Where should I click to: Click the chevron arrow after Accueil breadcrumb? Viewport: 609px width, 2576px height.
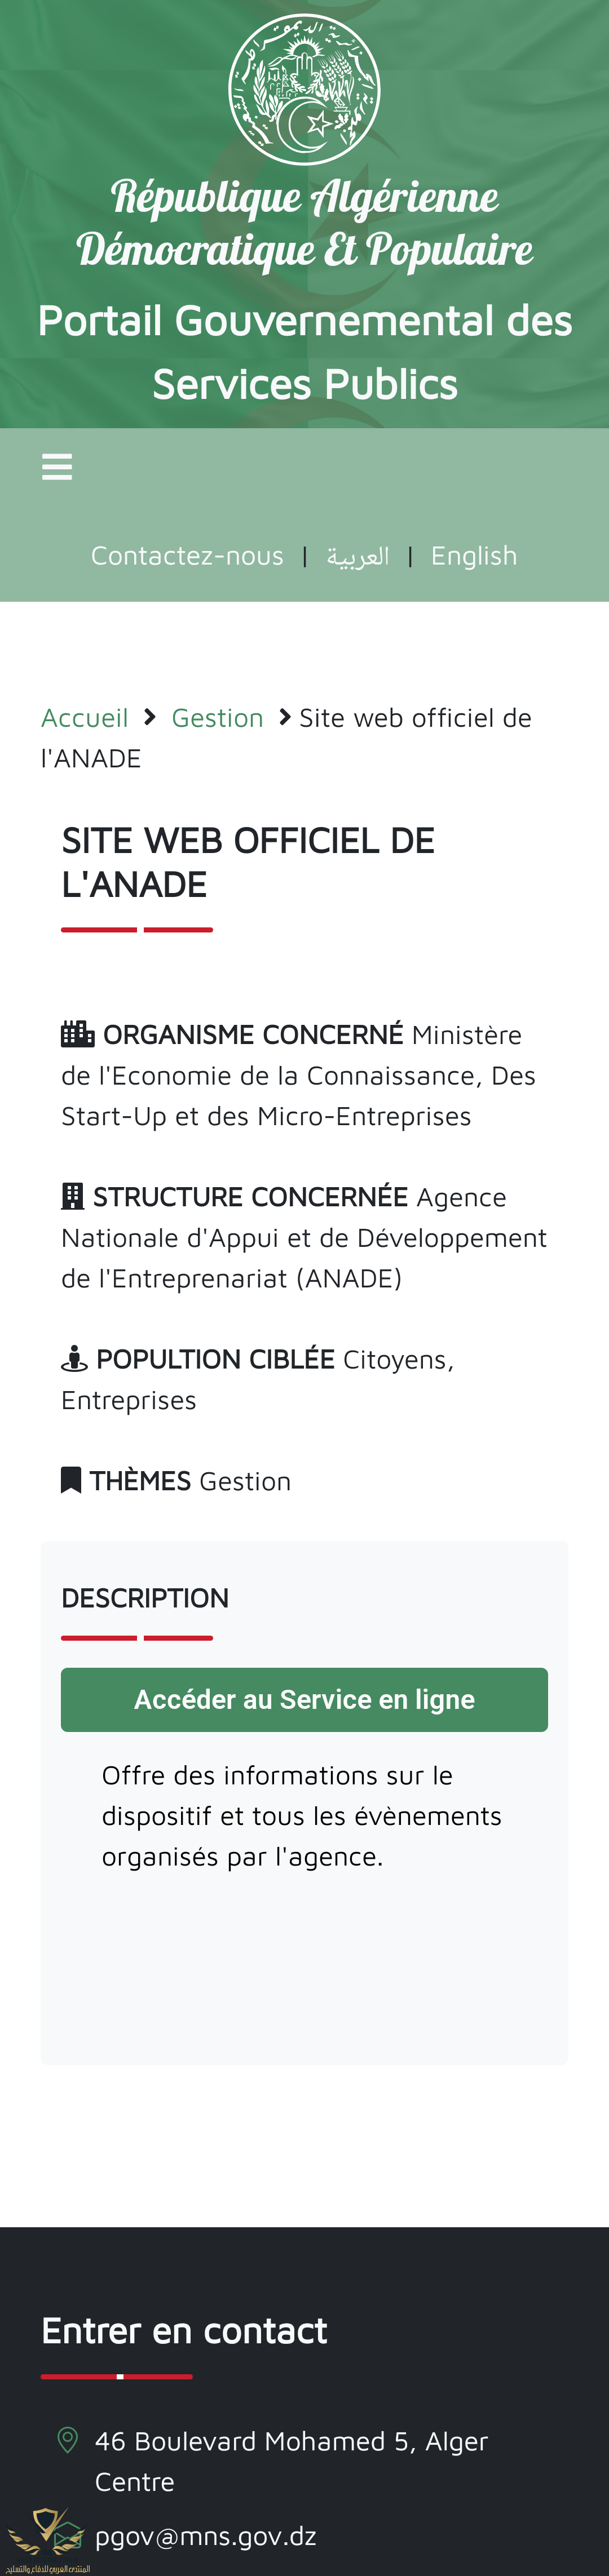coord(150,717)
